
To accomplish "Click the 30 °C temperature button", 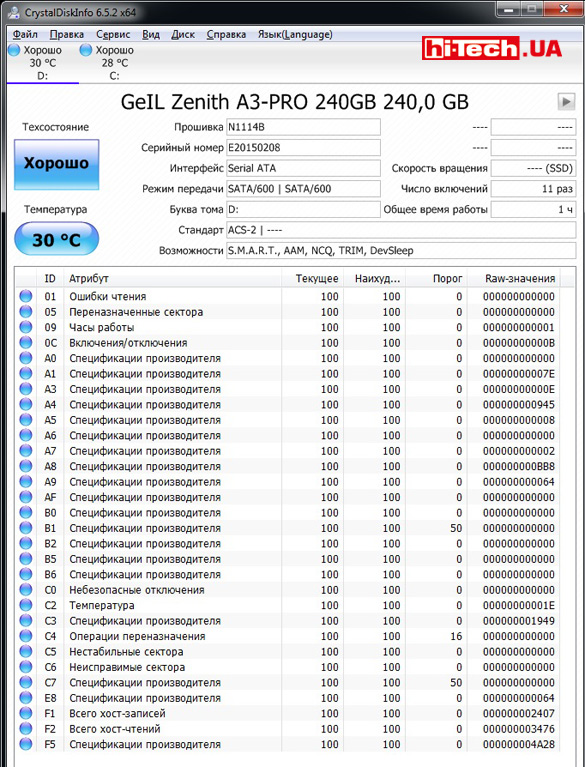I will coord(56,239).
